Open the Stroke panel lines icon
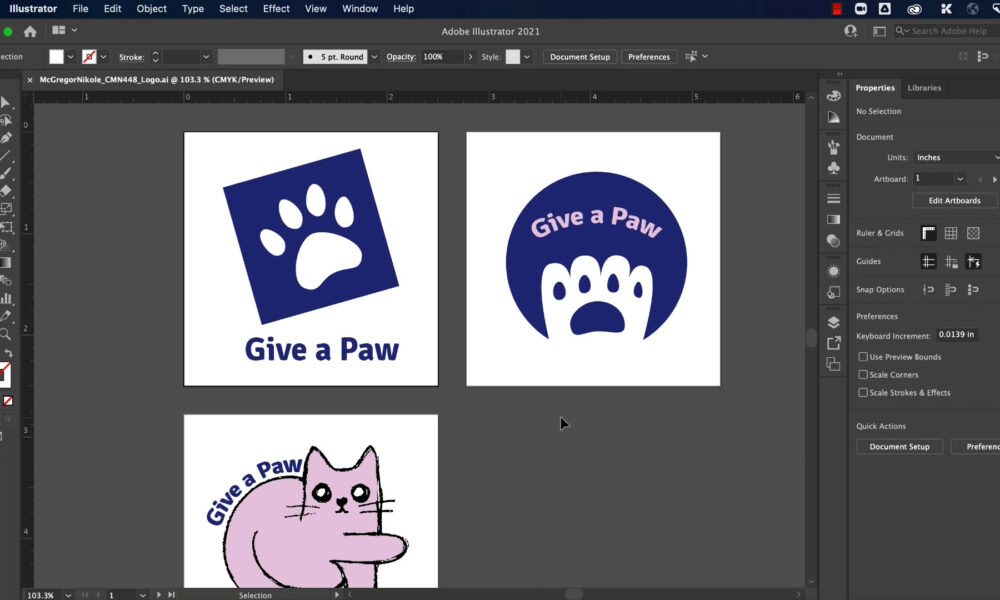The width and height of the screenshot is (1000, 600). [833, 198]
